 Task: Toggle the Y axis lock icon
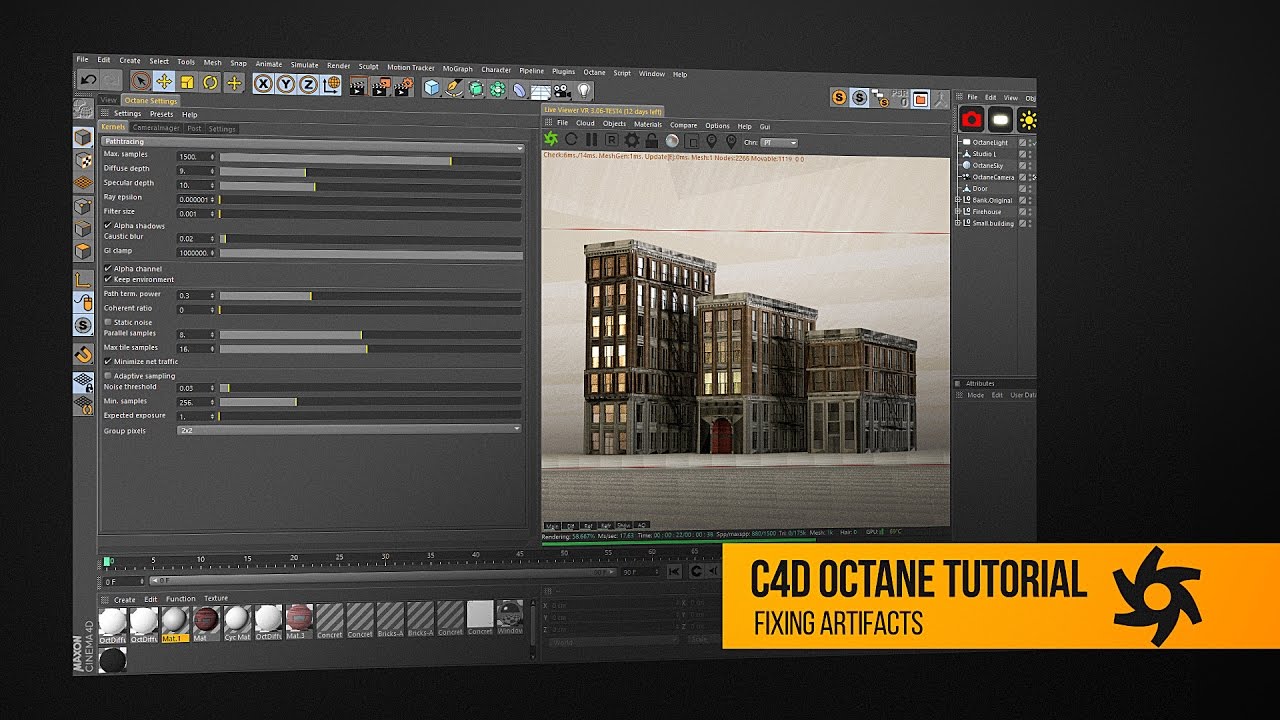pos(286,85)
